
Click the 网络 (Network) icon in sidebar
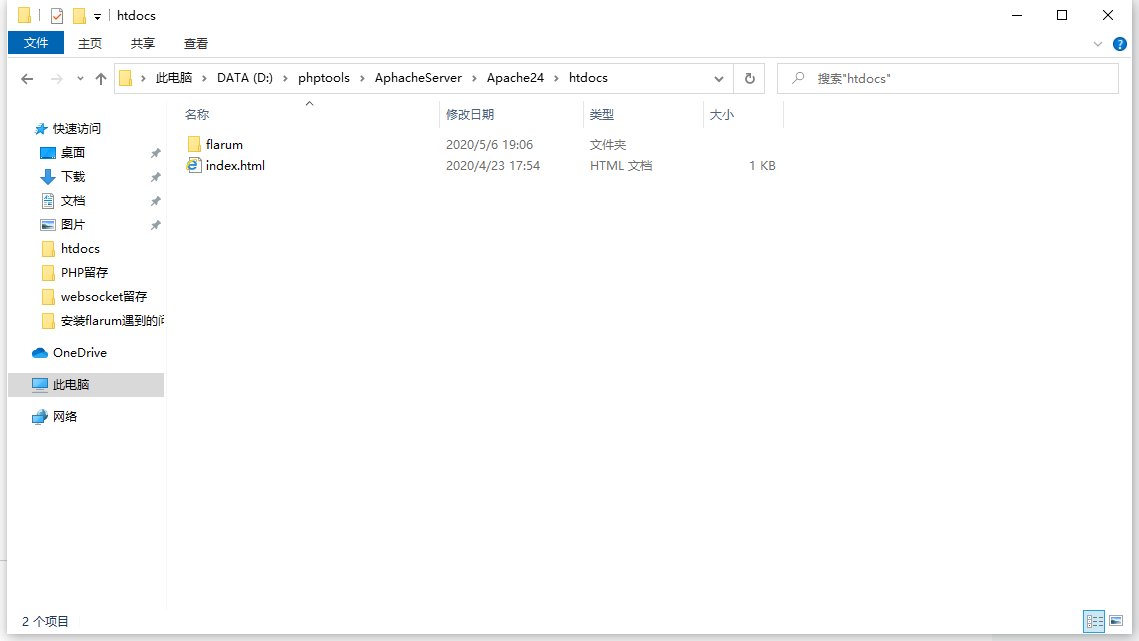coord(67,416)
